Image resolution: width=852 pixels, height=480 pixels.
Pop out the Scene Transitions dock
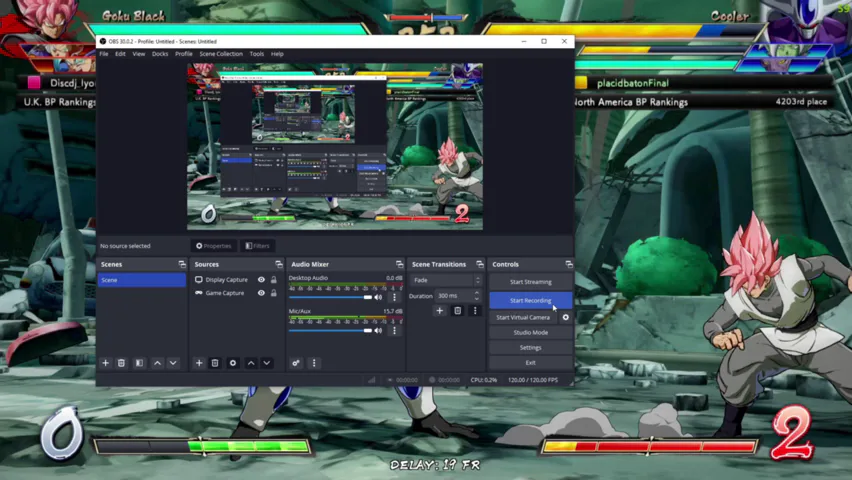tap(479, 264)
